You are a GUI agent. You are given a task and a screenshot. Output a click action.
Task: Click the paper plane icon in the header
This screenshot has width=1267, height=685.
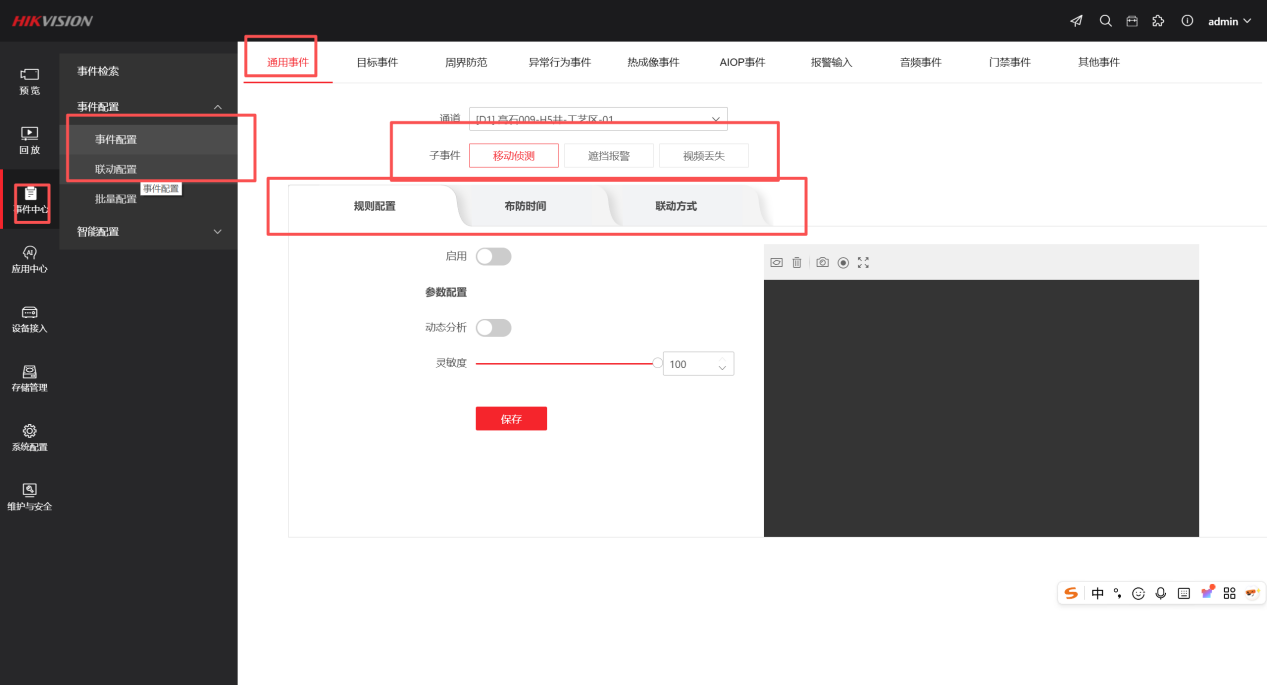[1076, 21]
